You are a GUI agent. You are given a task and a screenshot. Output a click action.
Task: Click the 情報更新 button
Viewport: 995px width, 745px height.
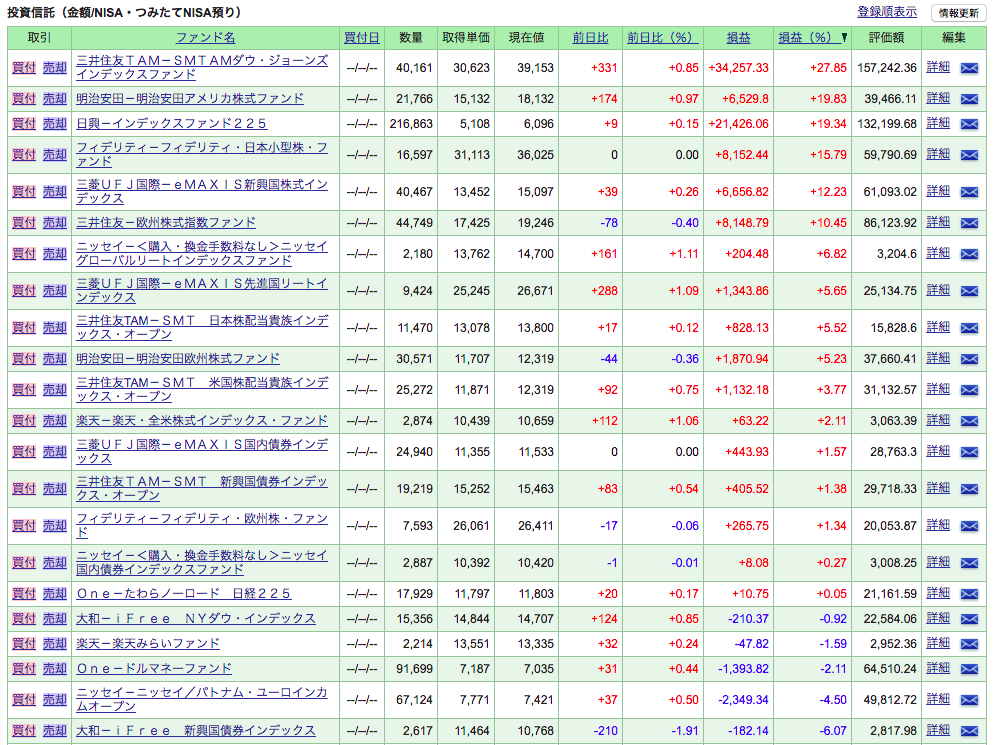point(958,13)
